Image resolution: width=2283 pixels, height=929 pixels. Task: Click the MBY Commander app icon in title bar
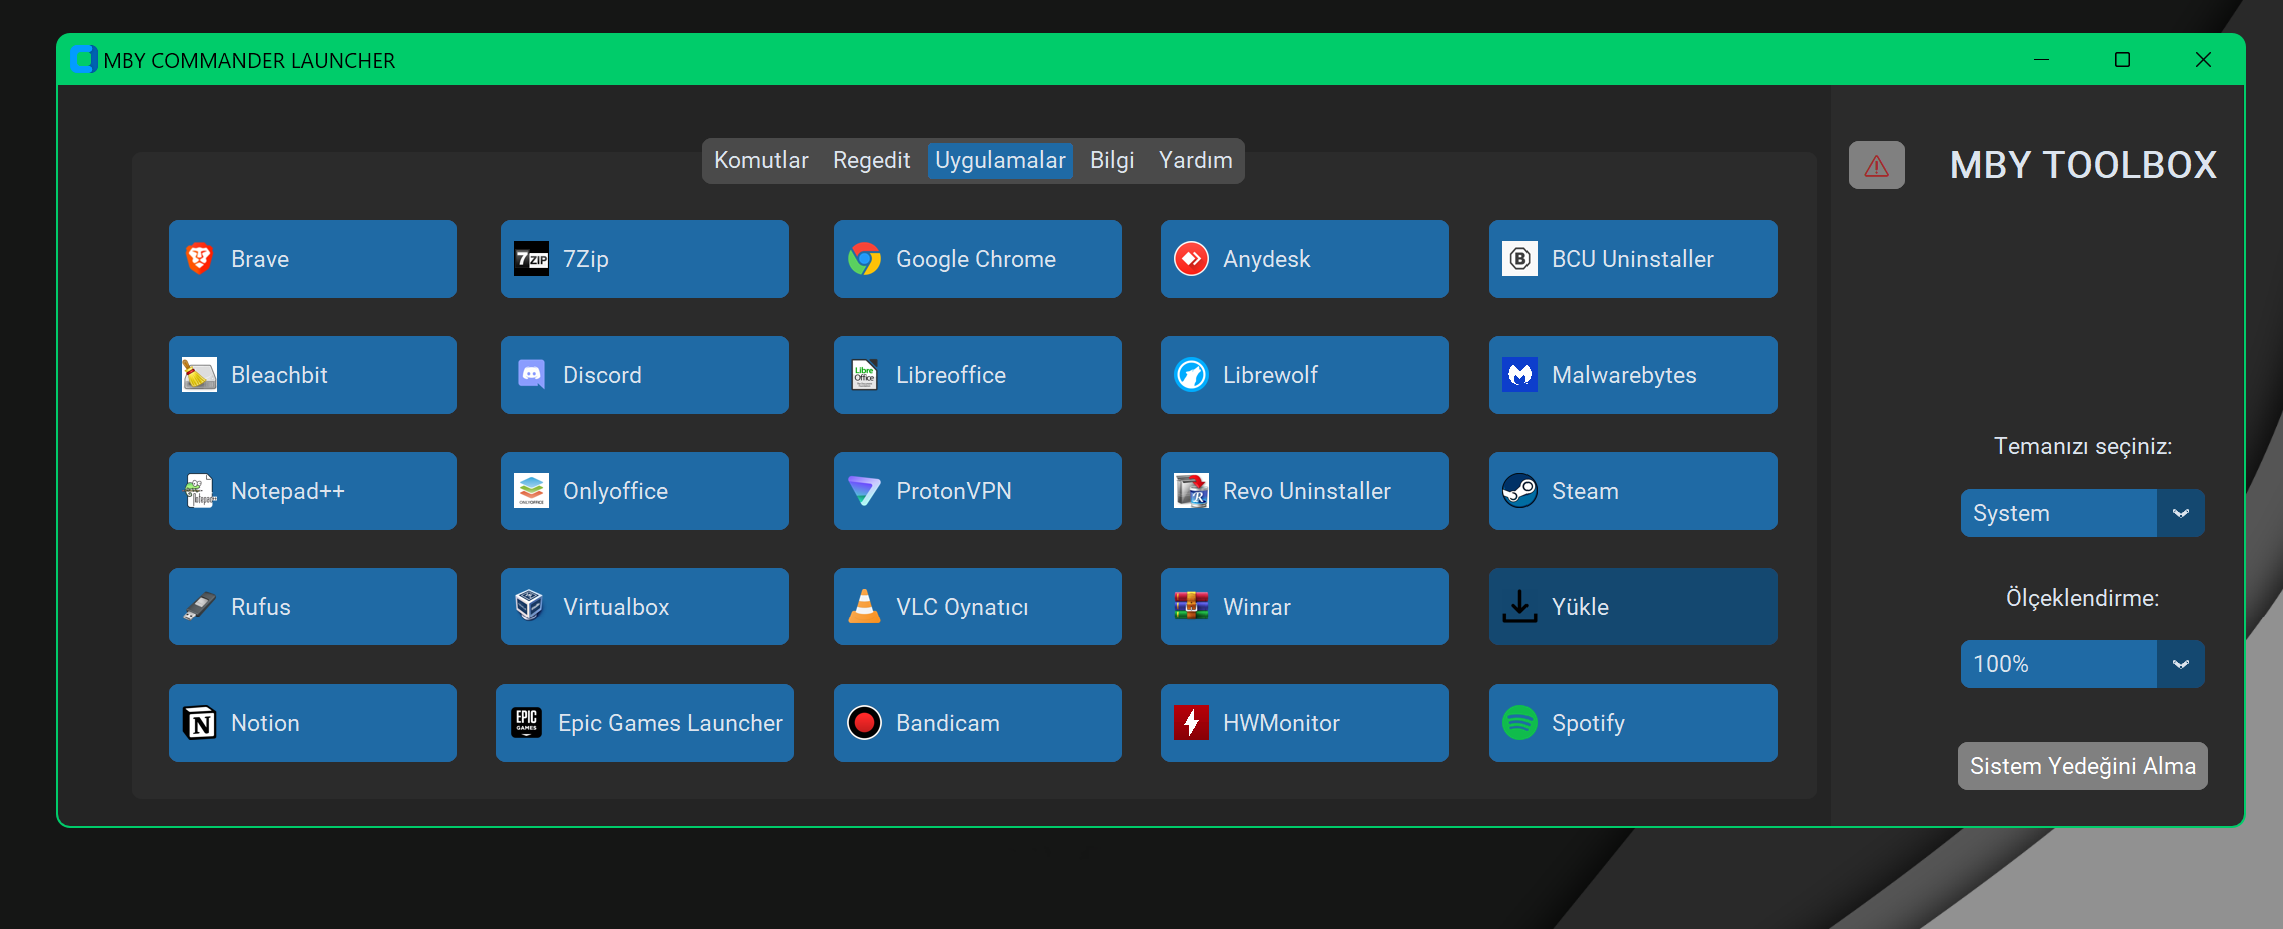pyautogui.click(x=84, y=60)
